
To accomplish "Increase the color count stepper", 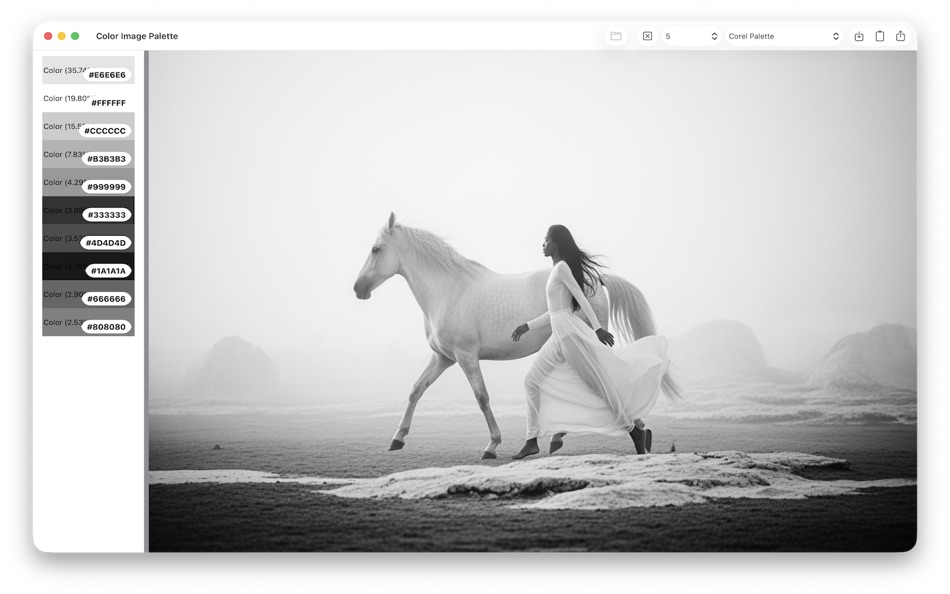I will pyautogui.click(x=713, y=32).
